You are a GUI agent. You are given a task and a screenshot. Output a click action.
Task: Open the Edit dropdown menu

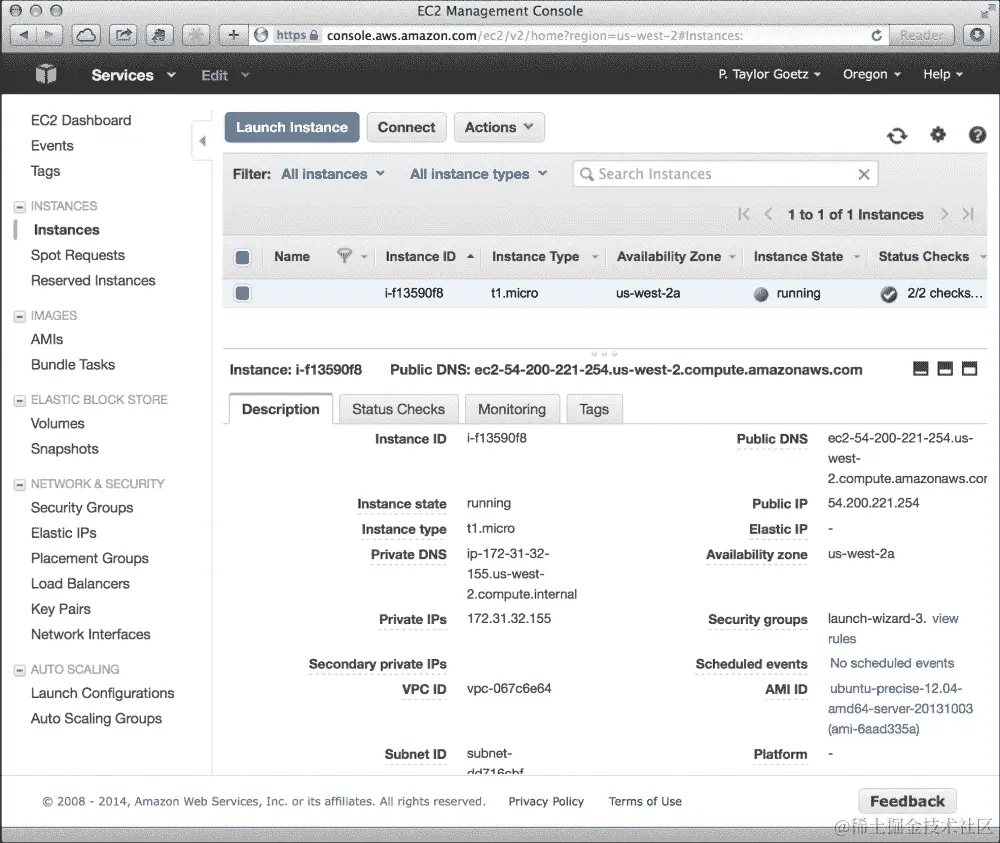coord(224,75)
